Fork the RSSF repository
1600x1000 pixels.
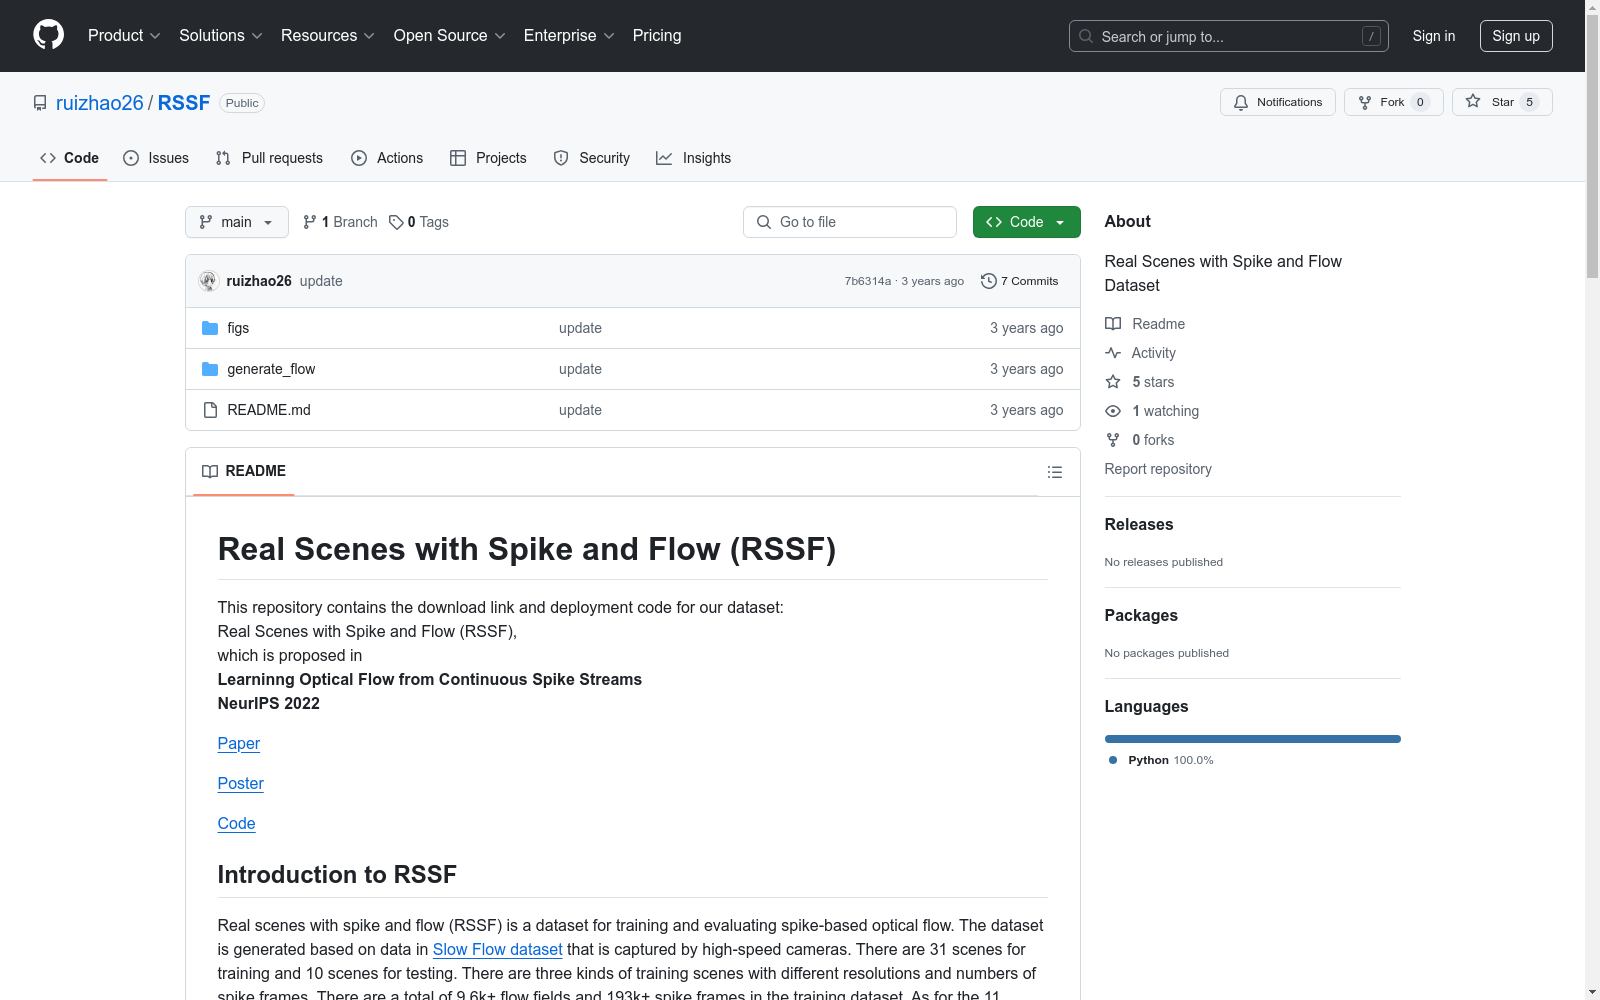pyautogui.click(x=1394, y=102)
